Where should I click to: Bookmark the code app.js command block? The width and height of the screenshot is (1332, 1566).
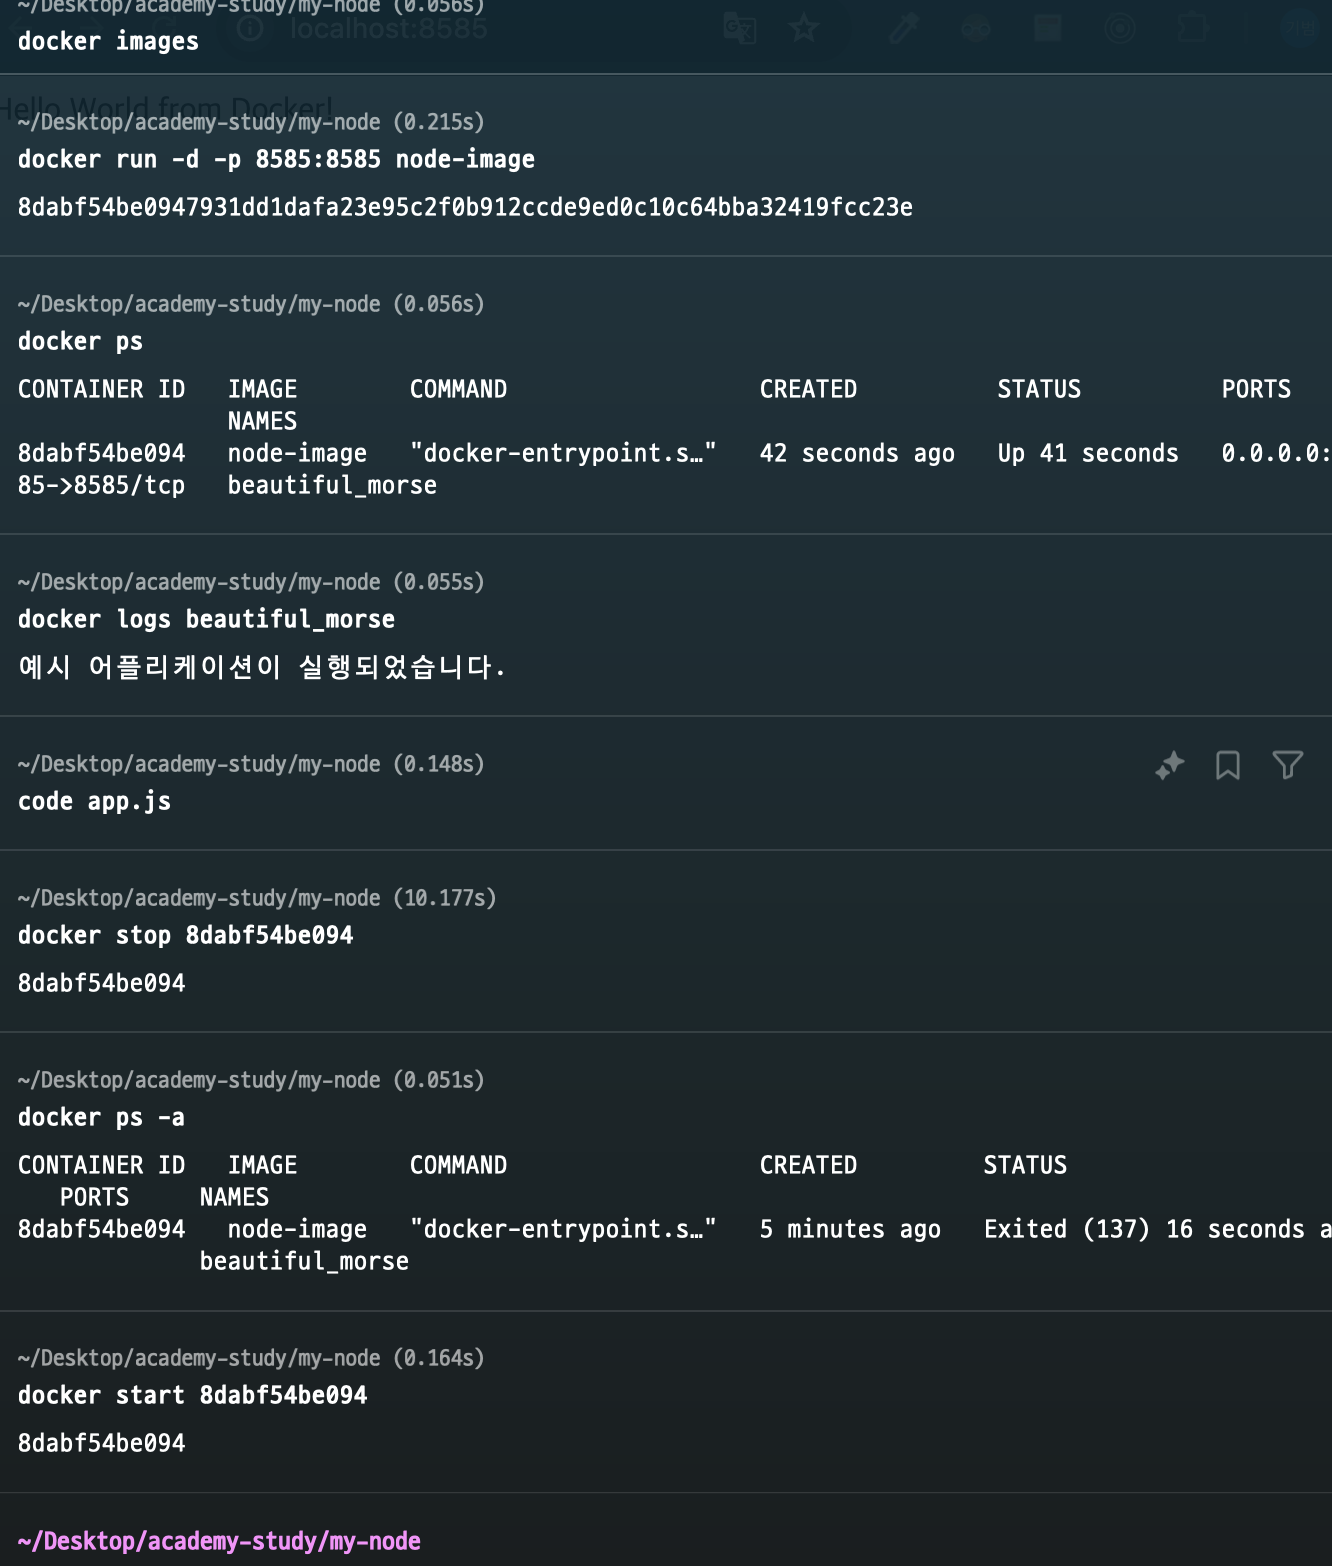[1228, 764]
